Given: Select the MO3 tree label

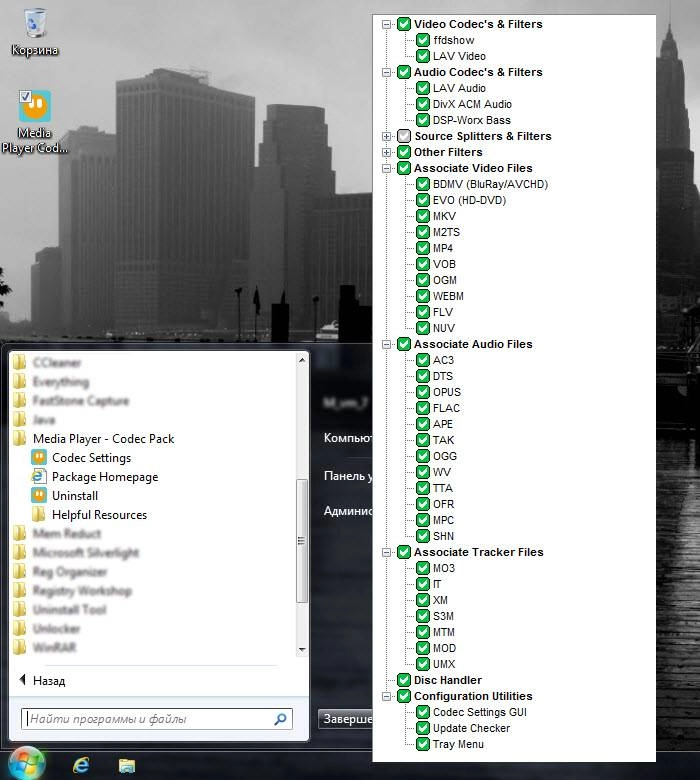Looking at the screenshot, I should pos(443,568).
